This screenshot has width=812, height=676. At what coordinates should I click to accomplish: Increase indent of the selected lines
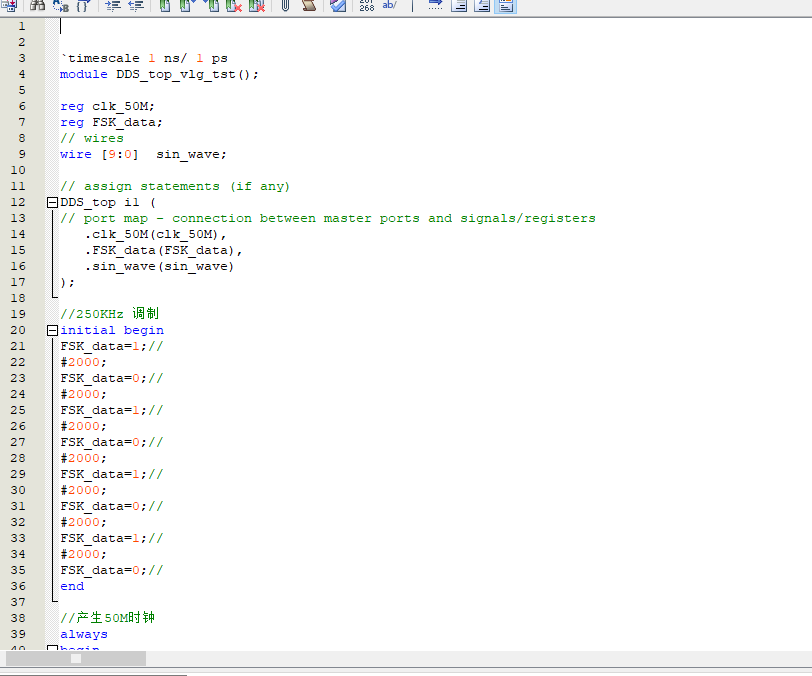(112, 5)
